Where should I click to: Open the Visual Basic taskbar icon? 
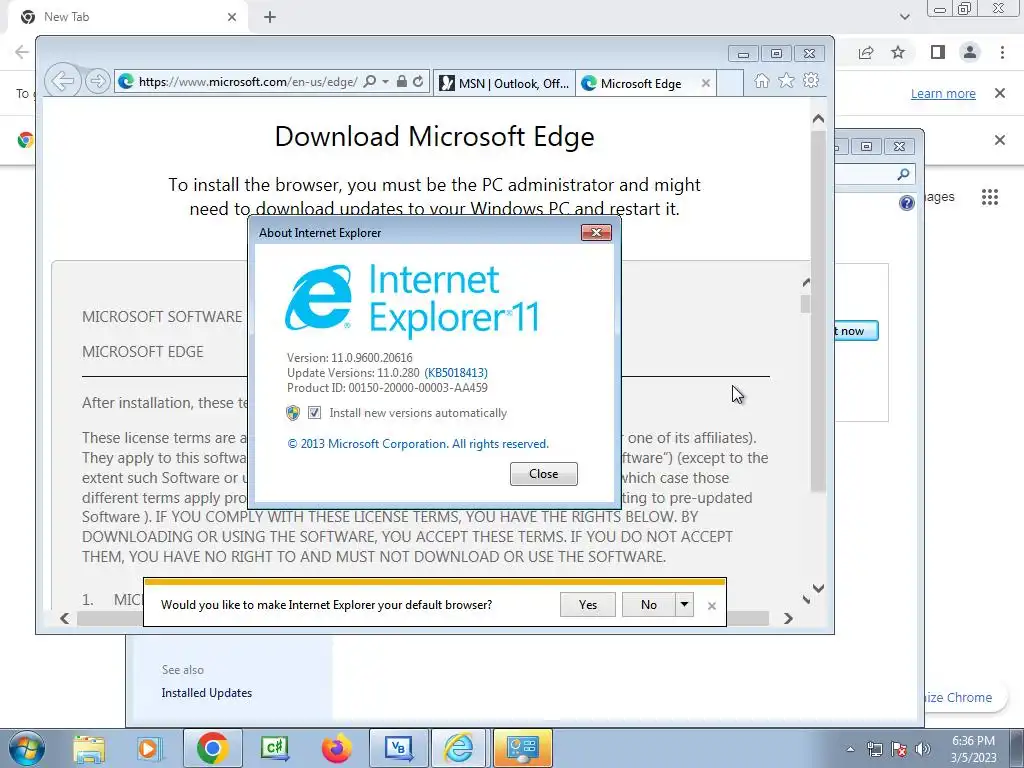398,748
